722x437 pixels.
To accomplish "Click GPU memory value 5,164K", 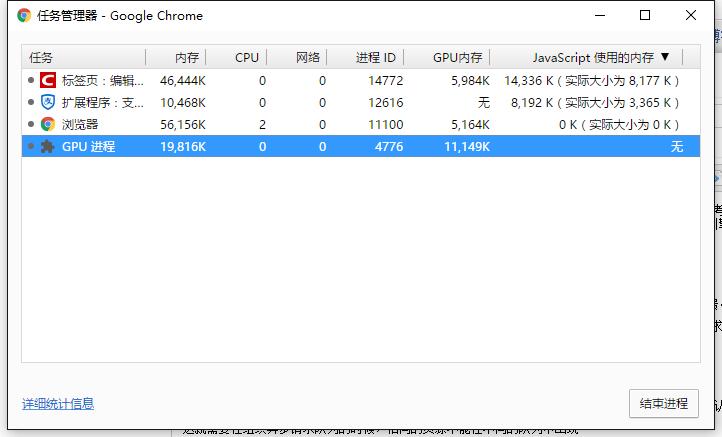I will pos(470,124).
